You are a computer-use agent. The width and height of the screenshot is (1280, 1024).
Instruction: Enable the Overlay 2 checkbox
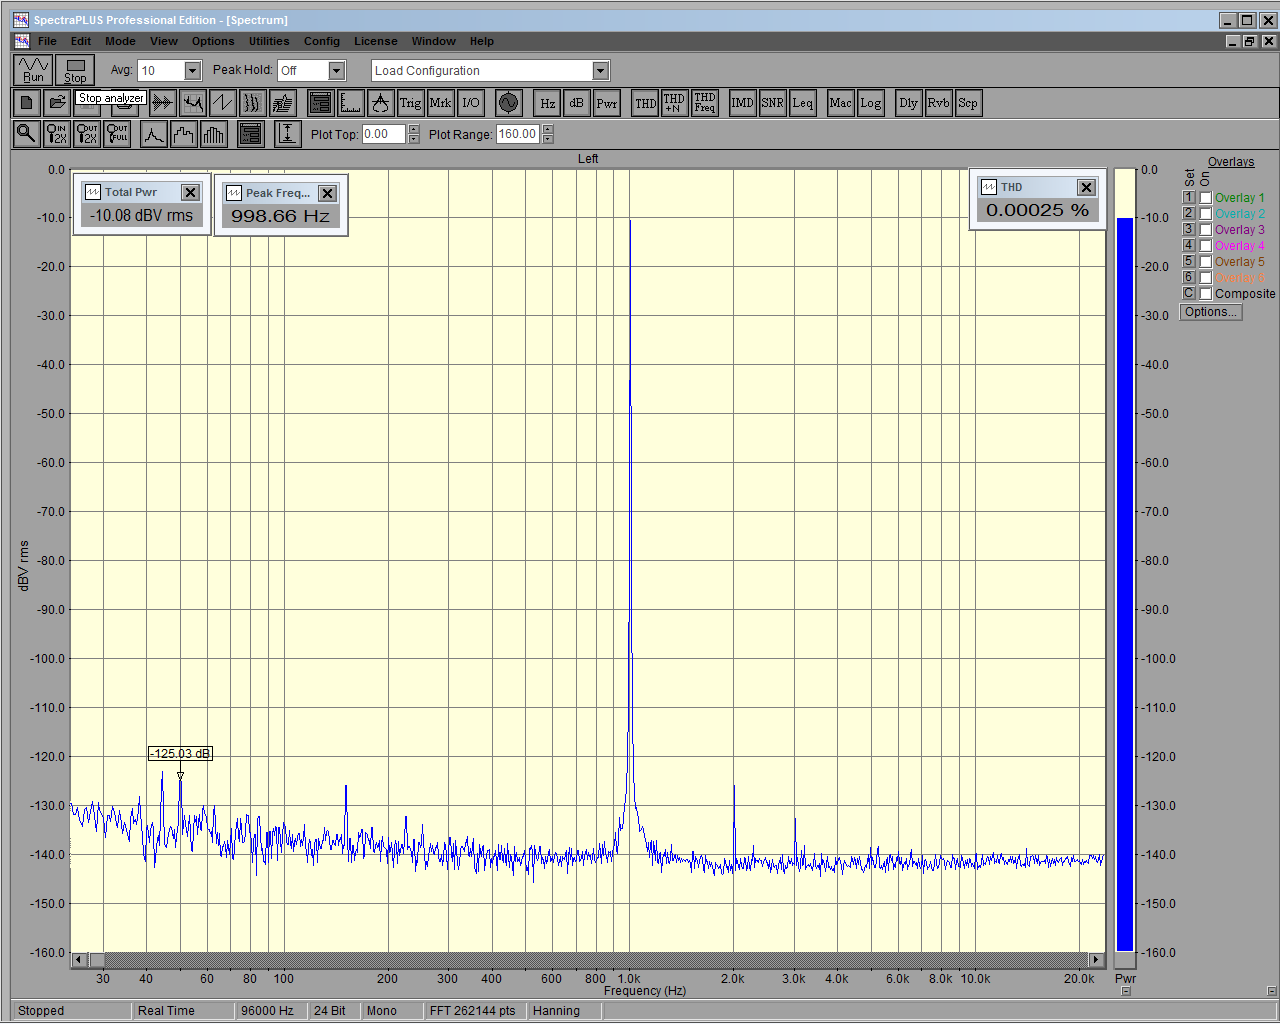click(1206, 214)
